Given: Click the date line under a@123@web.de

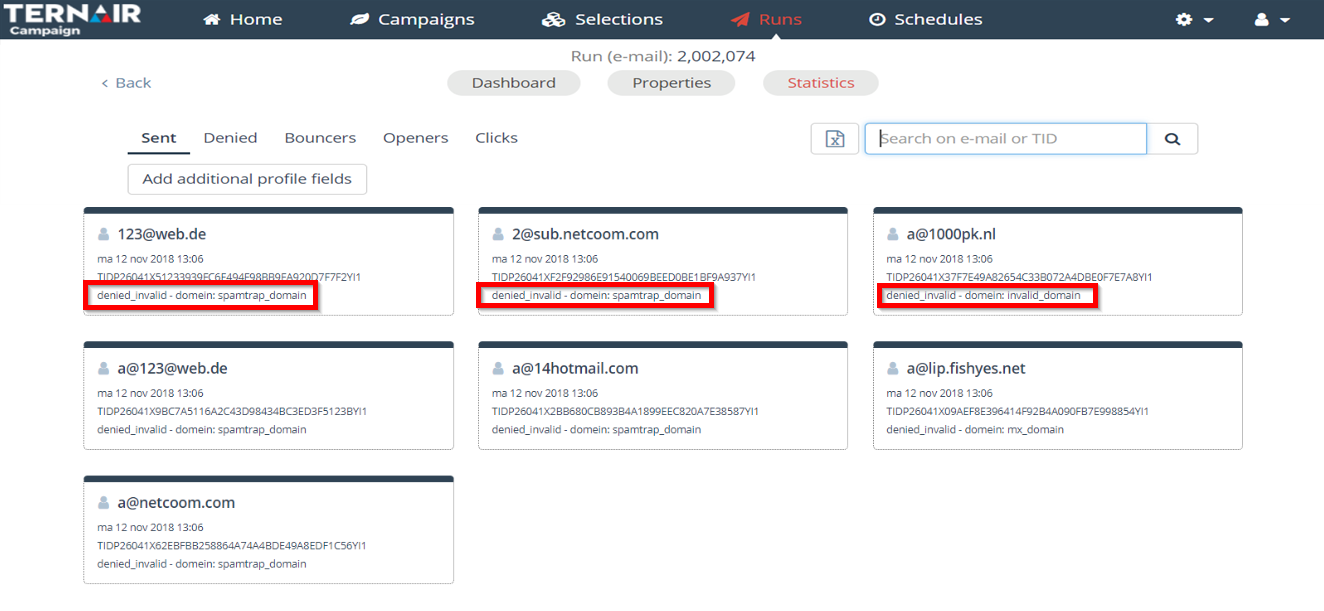Looking at the screenshot, I should (x=150, y=393).
